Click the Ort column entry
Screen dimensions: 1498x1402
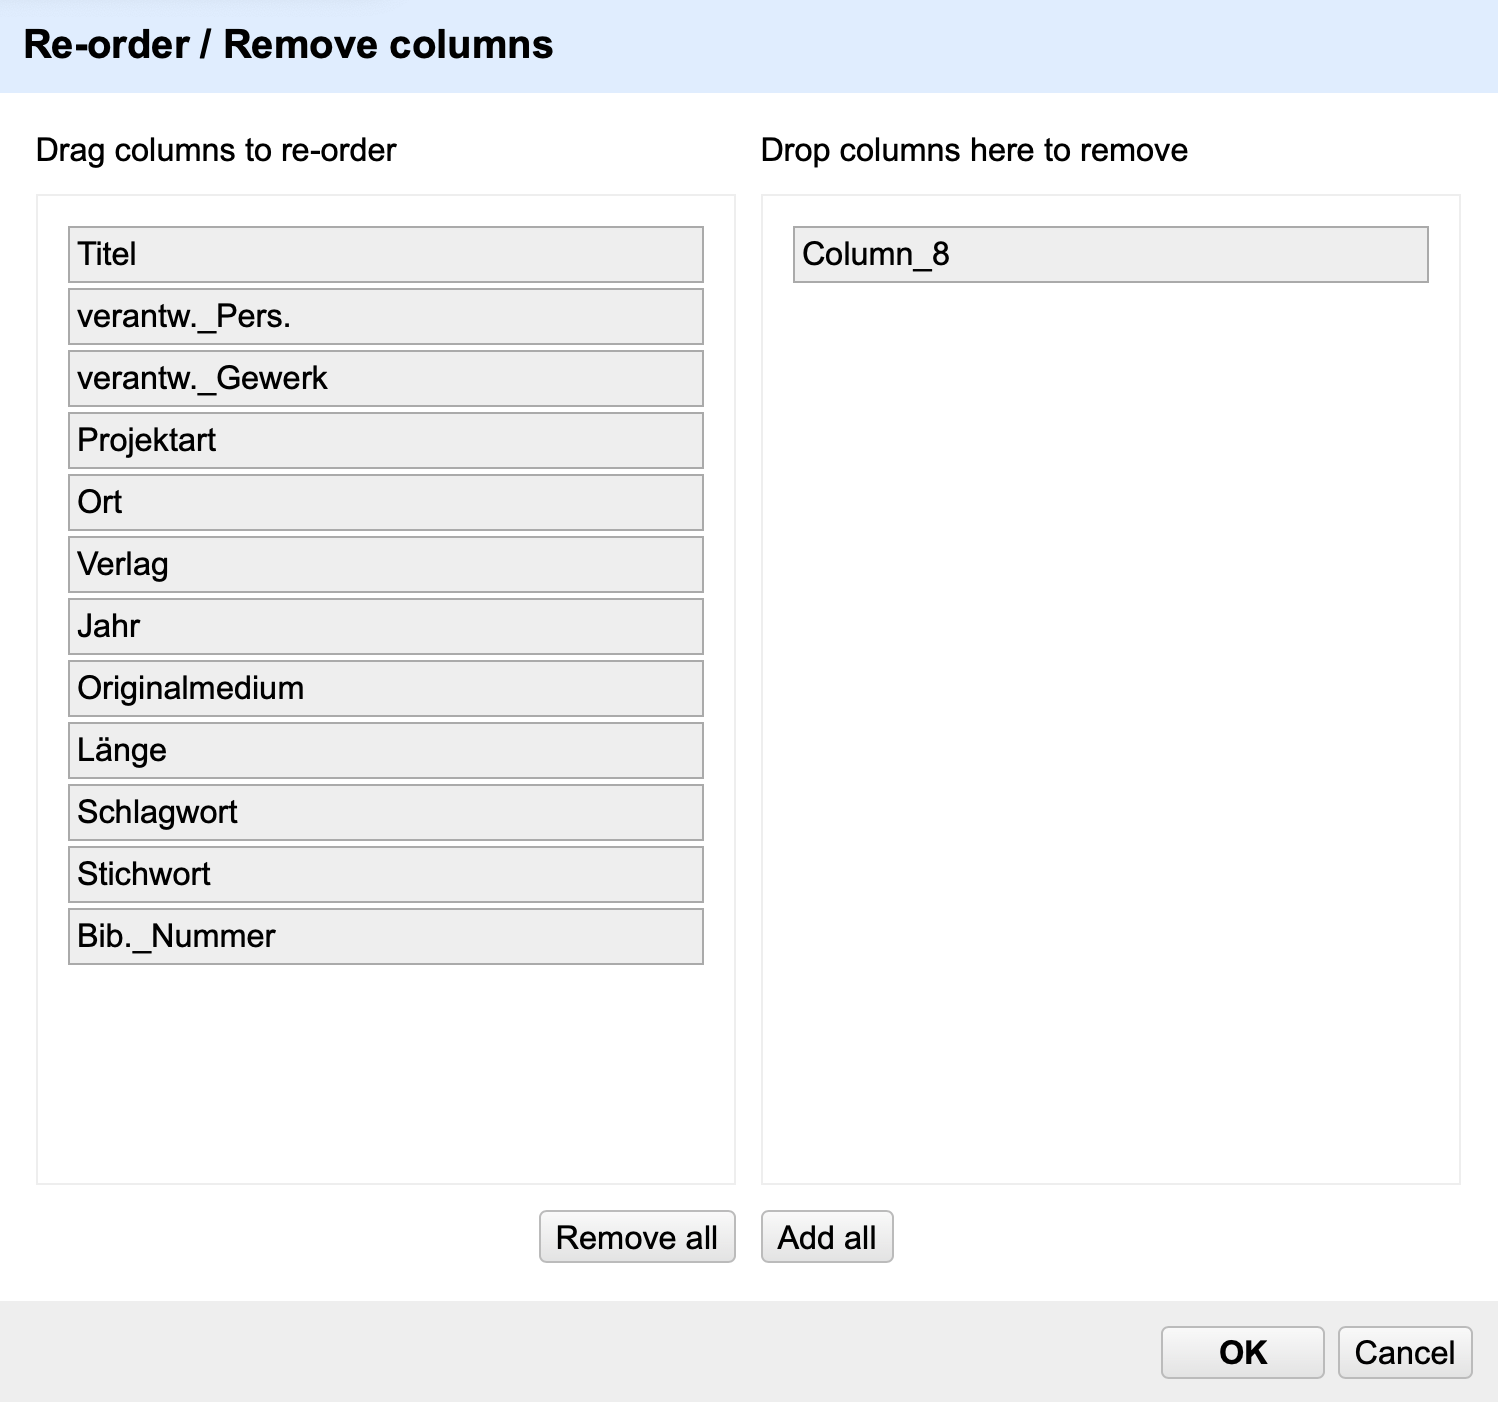[x=385, y=502]
